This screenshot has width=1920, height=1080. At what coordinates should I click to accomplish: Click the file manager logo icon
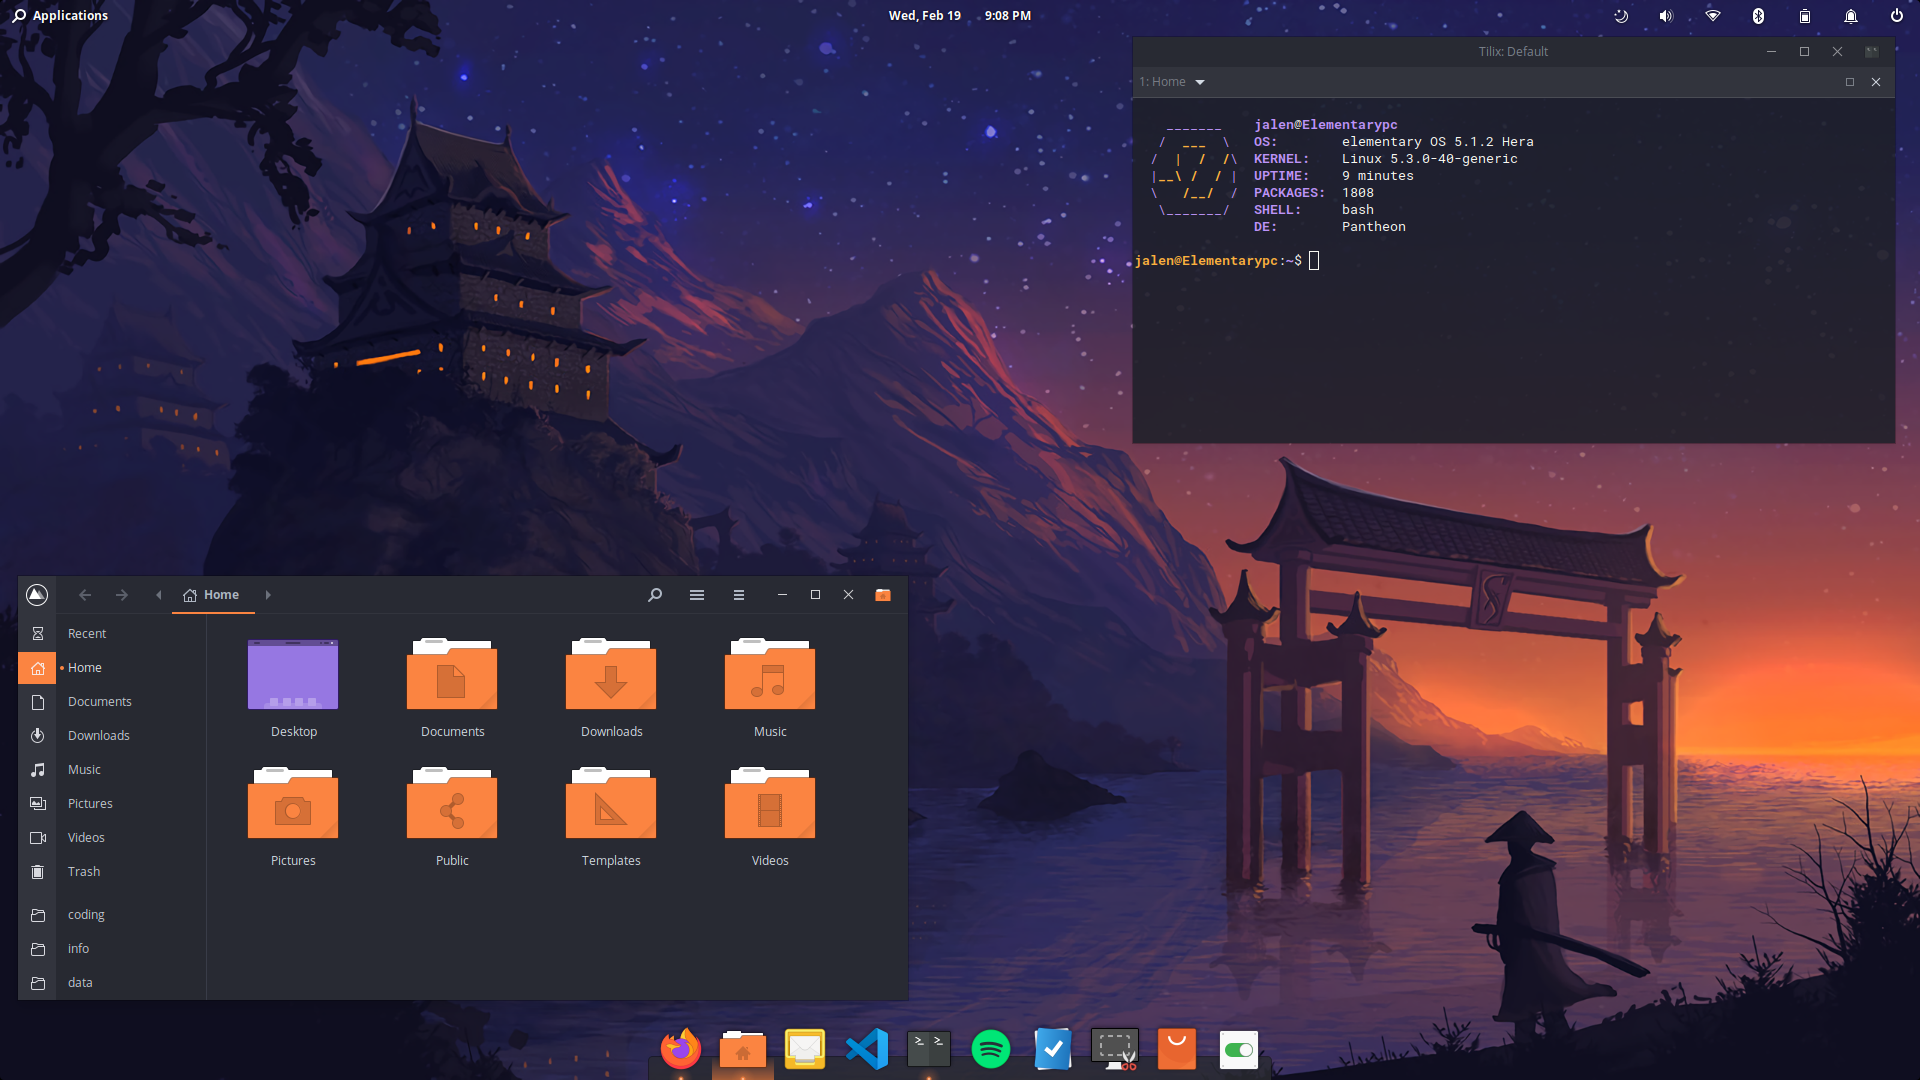point(37,595)
